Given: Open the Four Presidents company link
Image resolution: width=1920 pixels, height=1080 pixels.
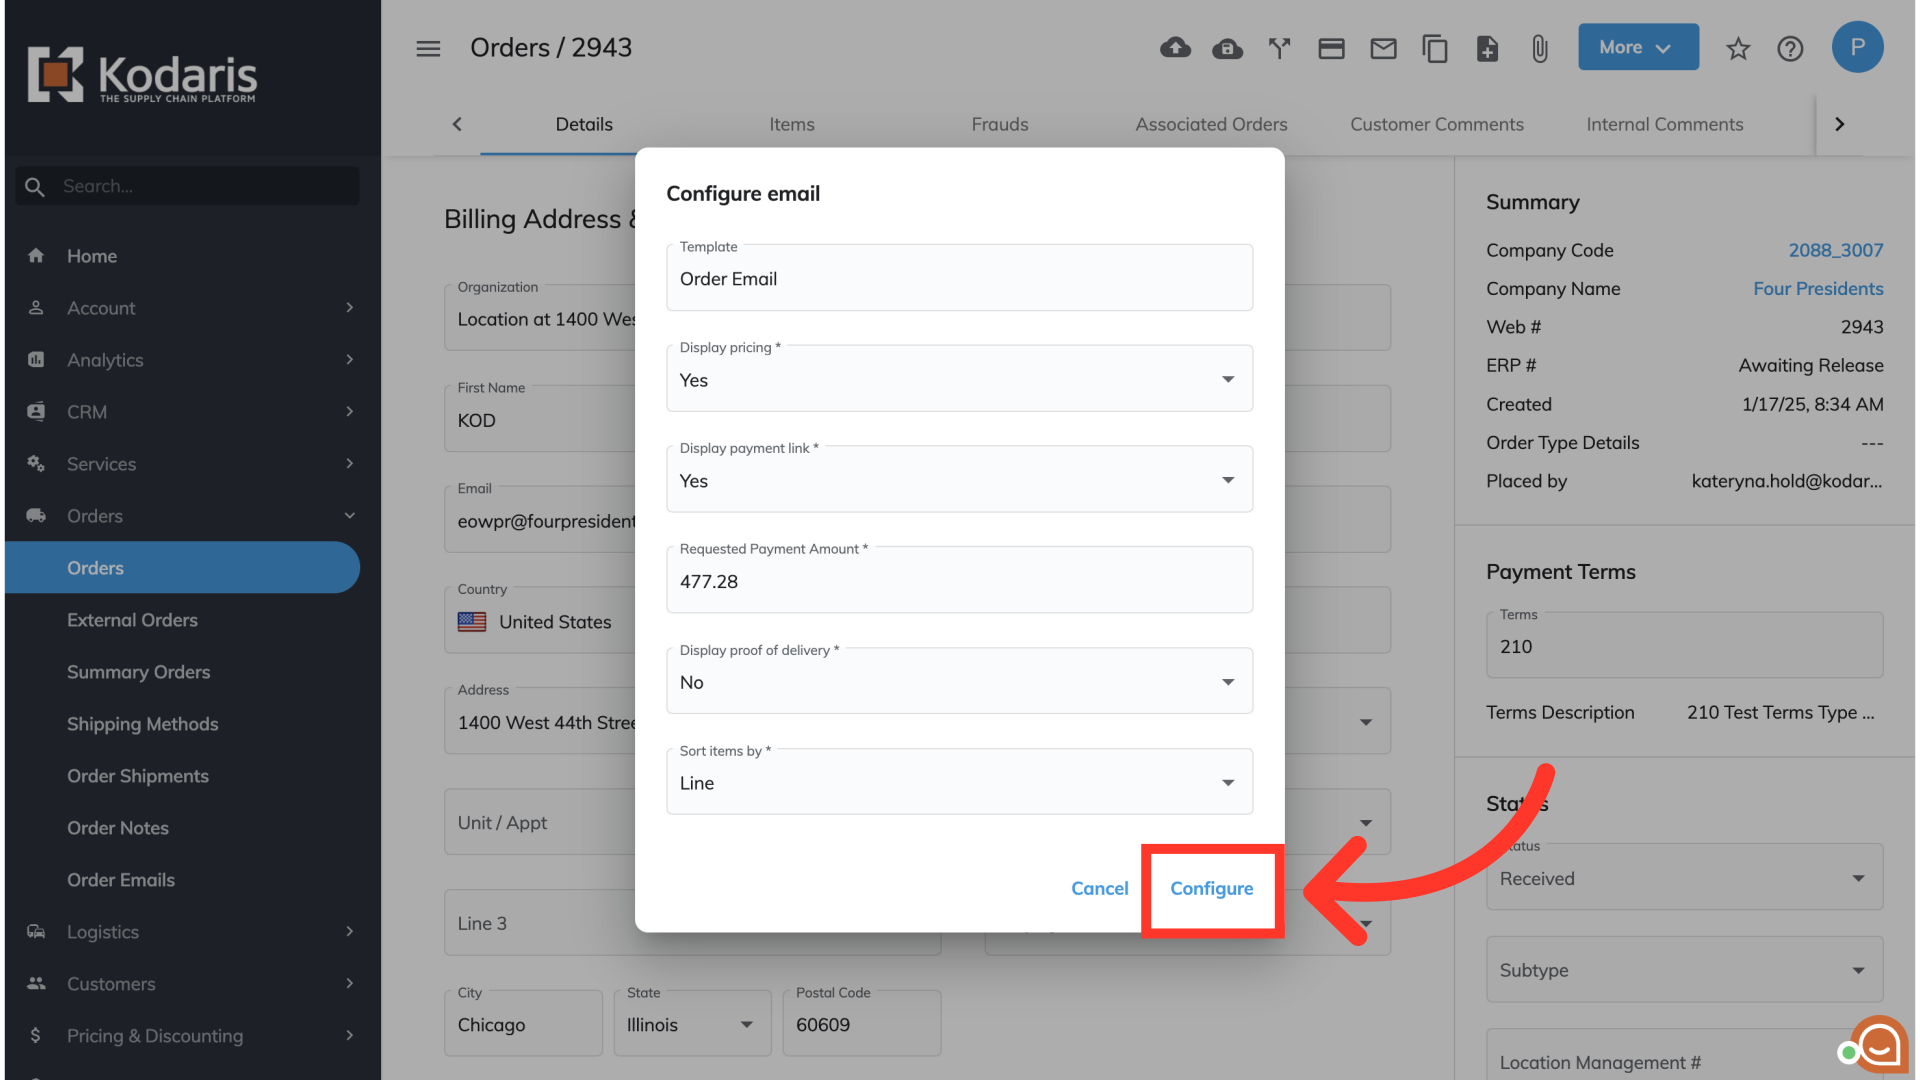Looking at the screenshot, I should (x=1817, y=288).
